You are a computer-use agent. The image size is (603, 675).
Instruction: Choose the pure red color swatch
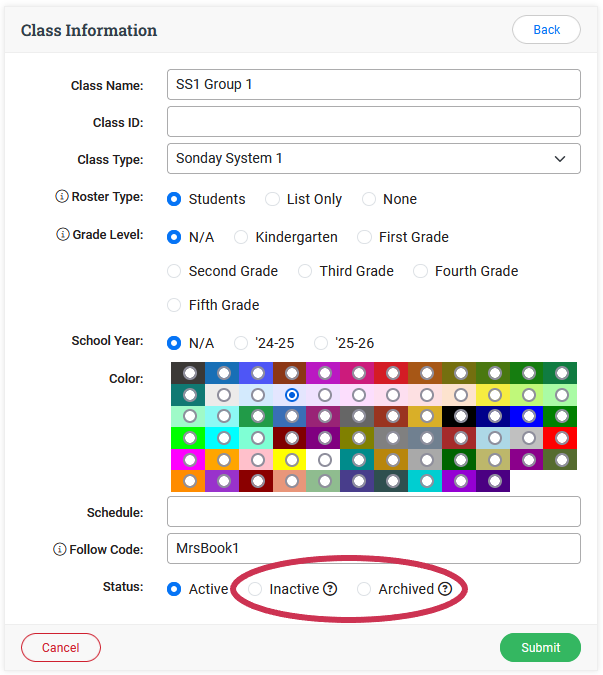(x=562, y=438)
